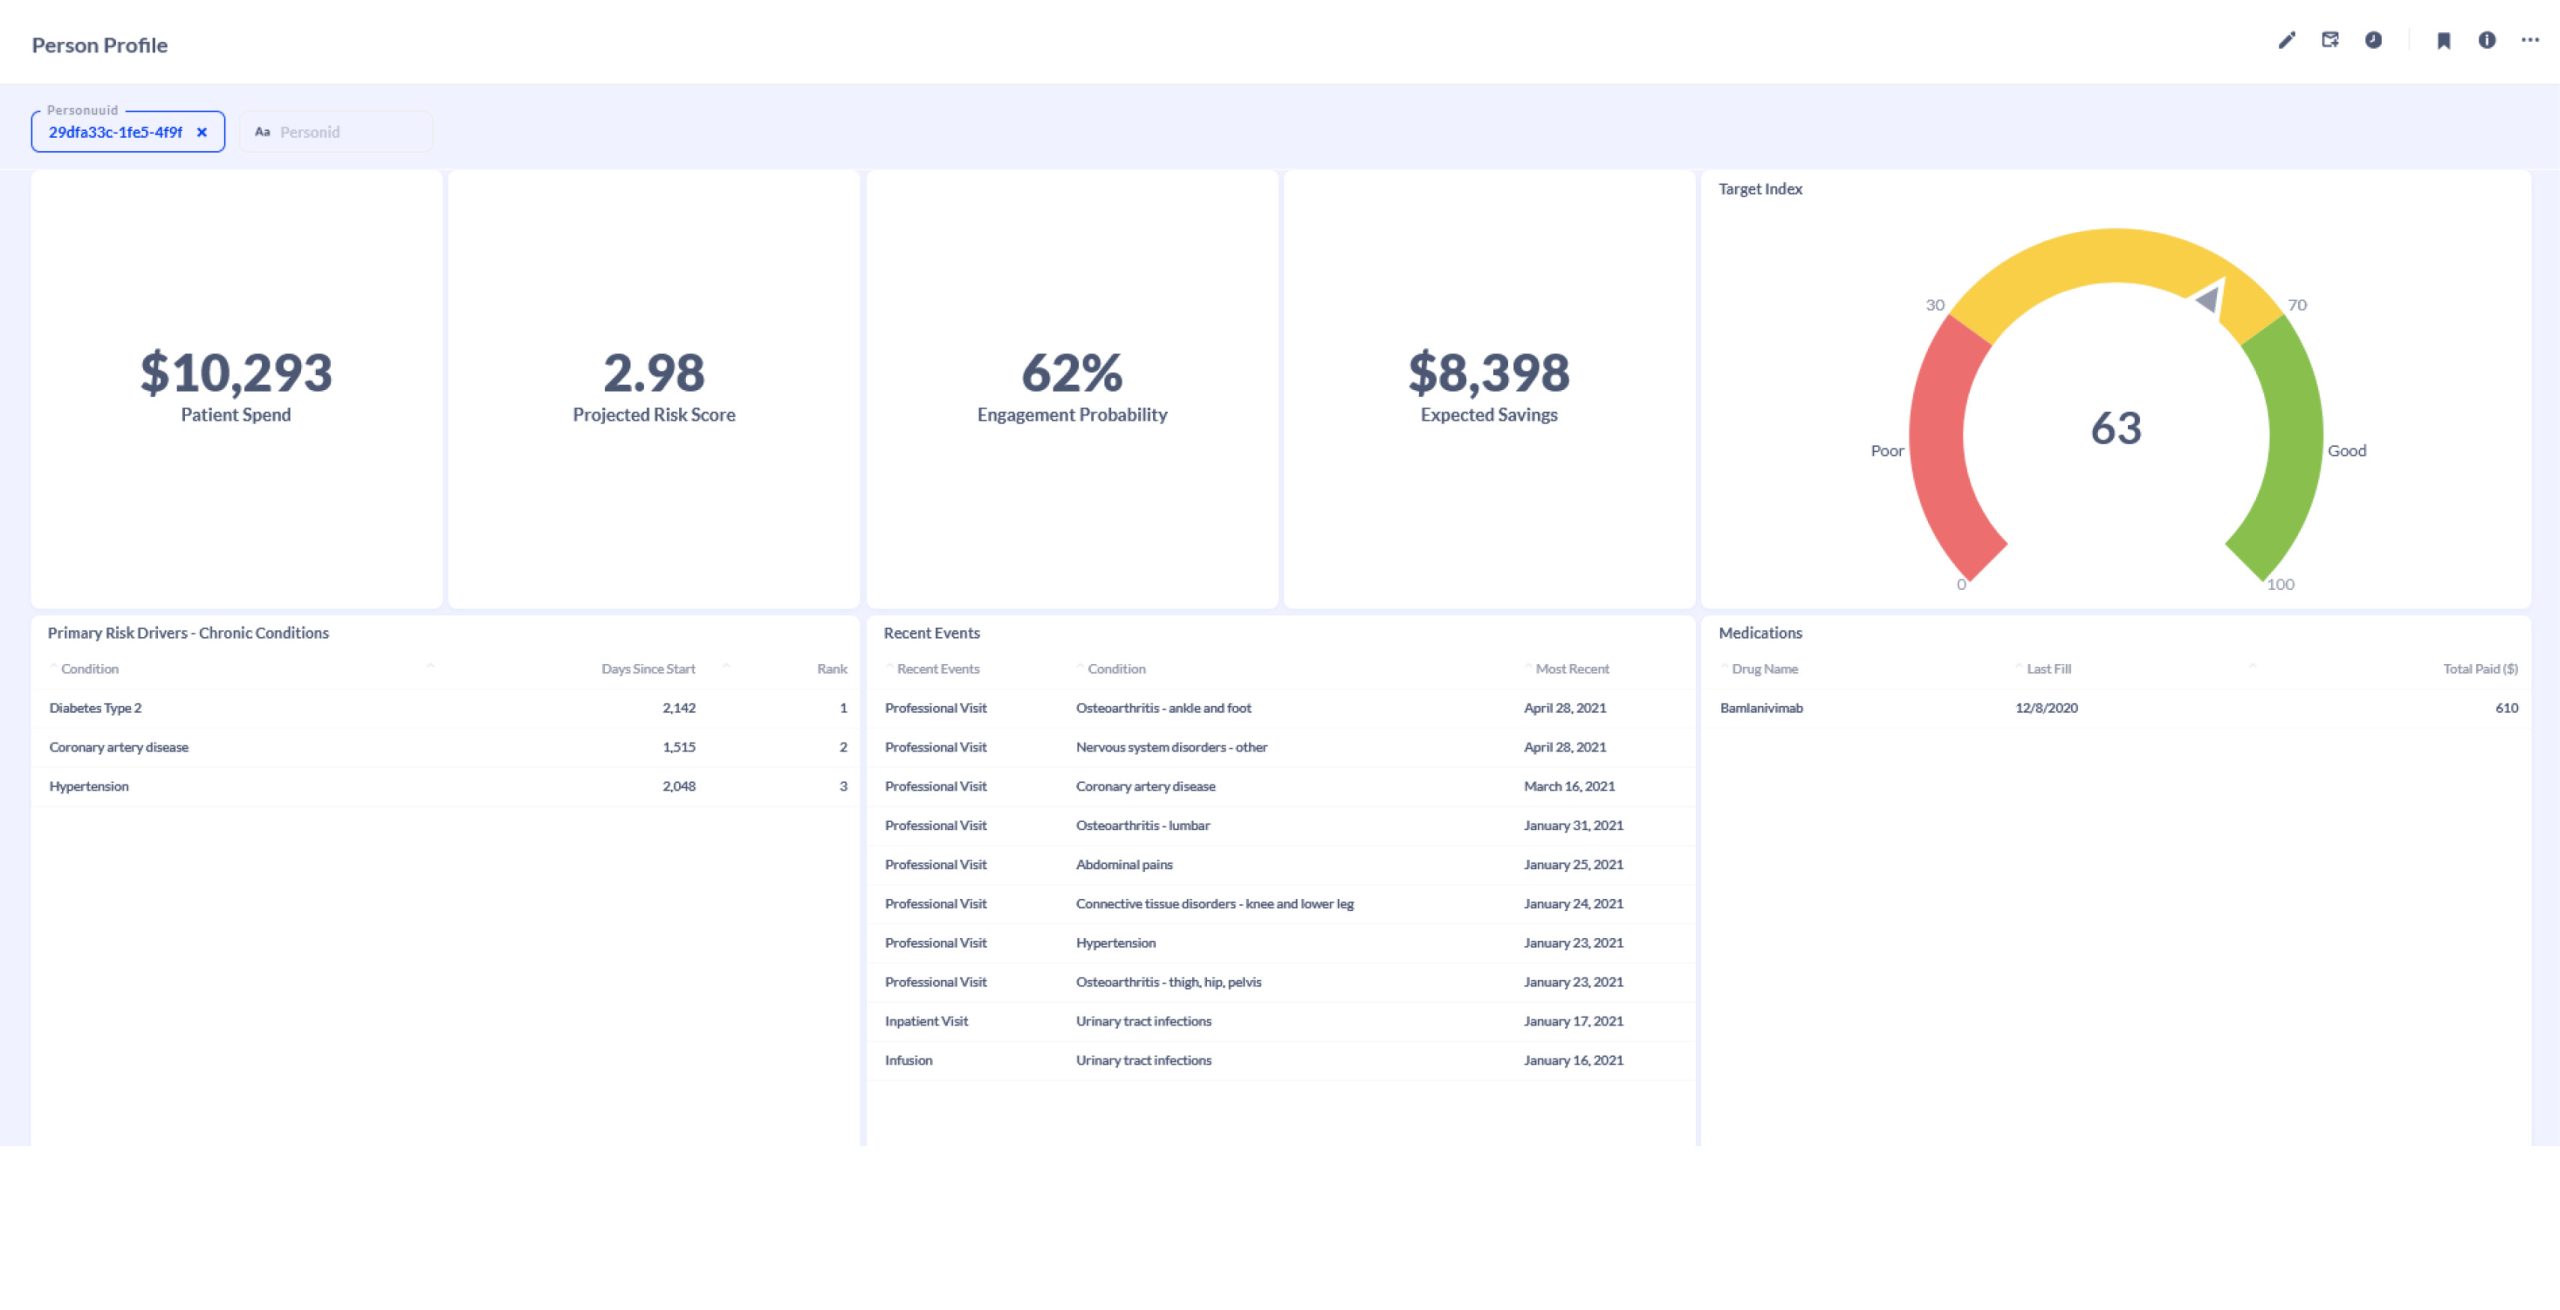Viewport: 2560px width, 1310px height.
Task: Click the Inpatient Visit cell
Action: 926,1021
